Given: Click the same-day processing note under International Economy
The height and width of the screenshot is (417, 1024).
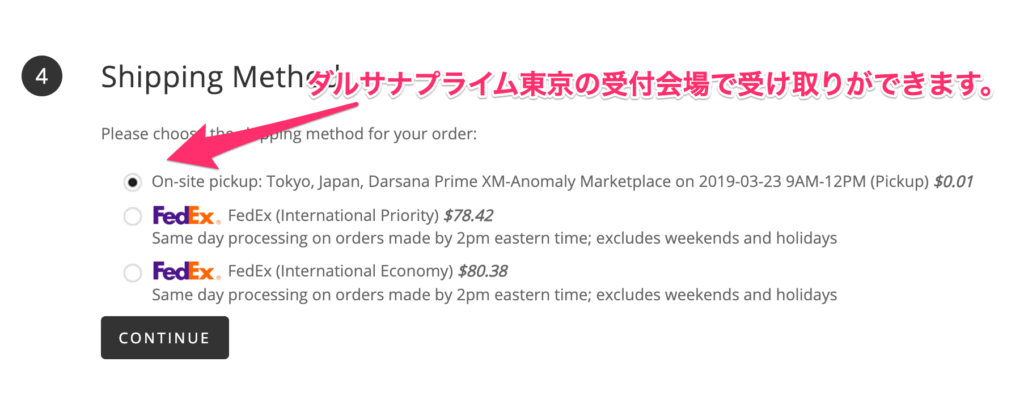Looking at the screenshot, I should 494,295.
